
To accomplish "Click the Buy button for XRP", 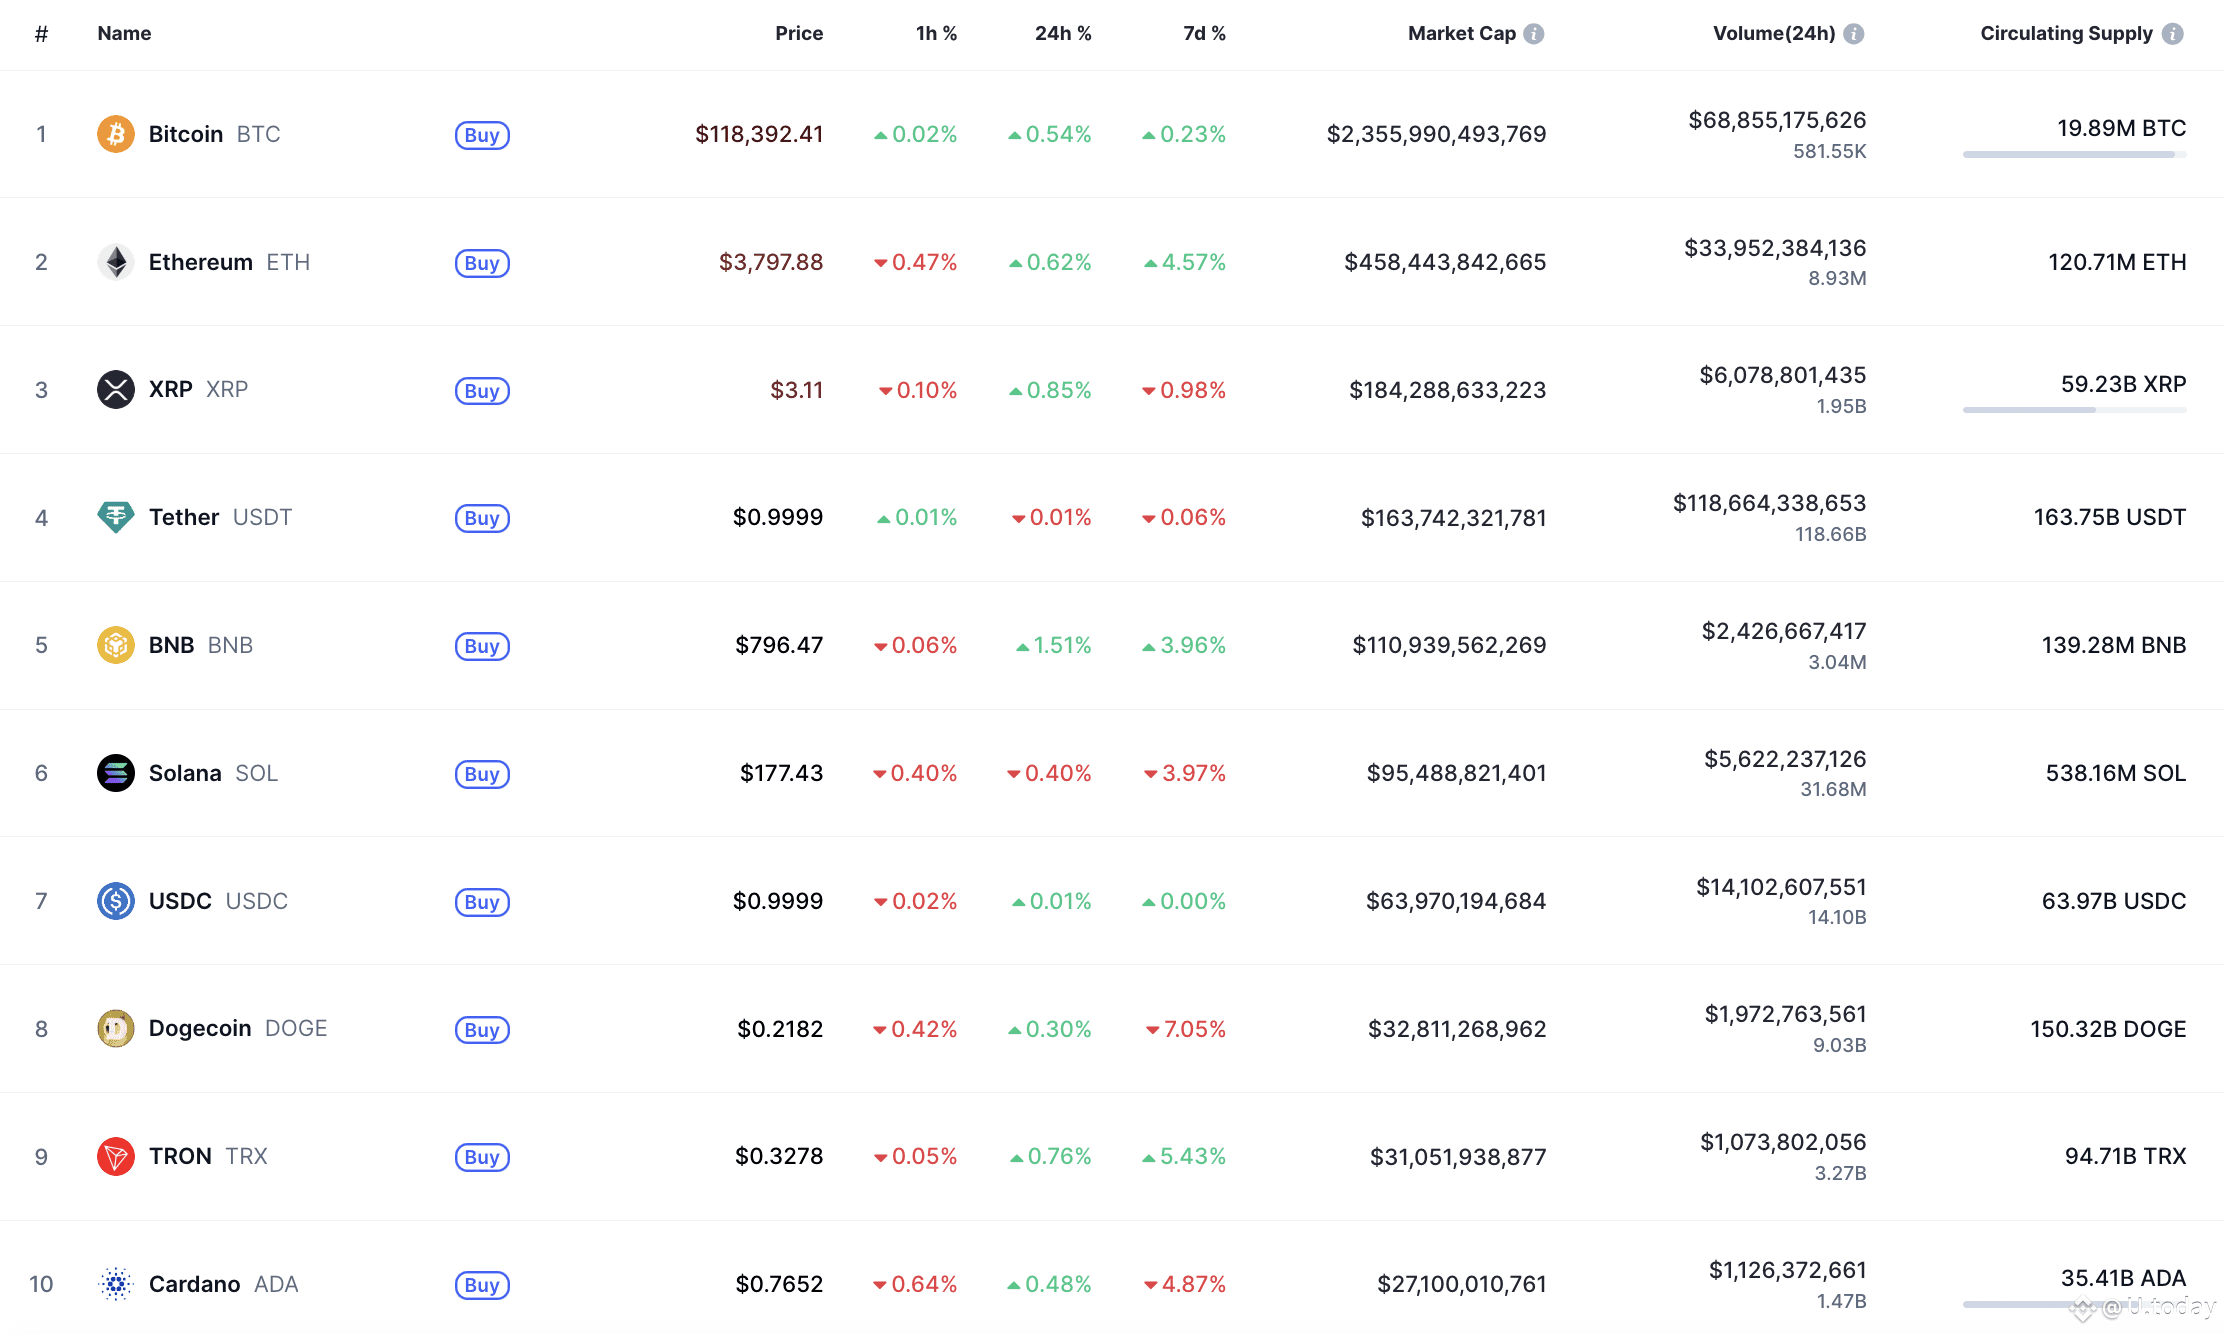I will 482,391.
